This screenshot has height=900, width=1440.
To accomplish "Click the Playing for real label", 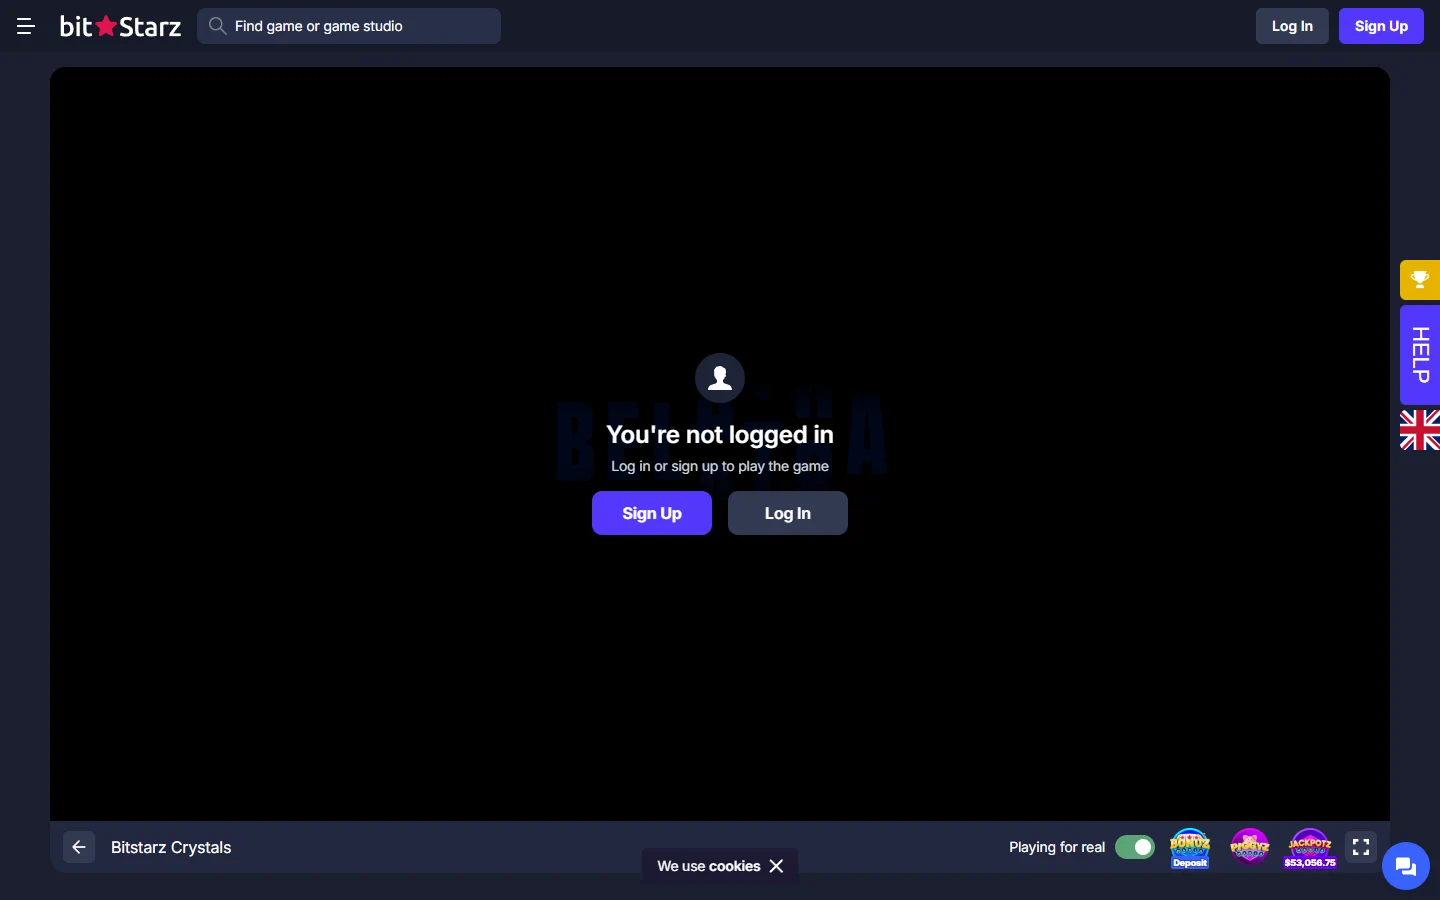I will click(1057, 847).
